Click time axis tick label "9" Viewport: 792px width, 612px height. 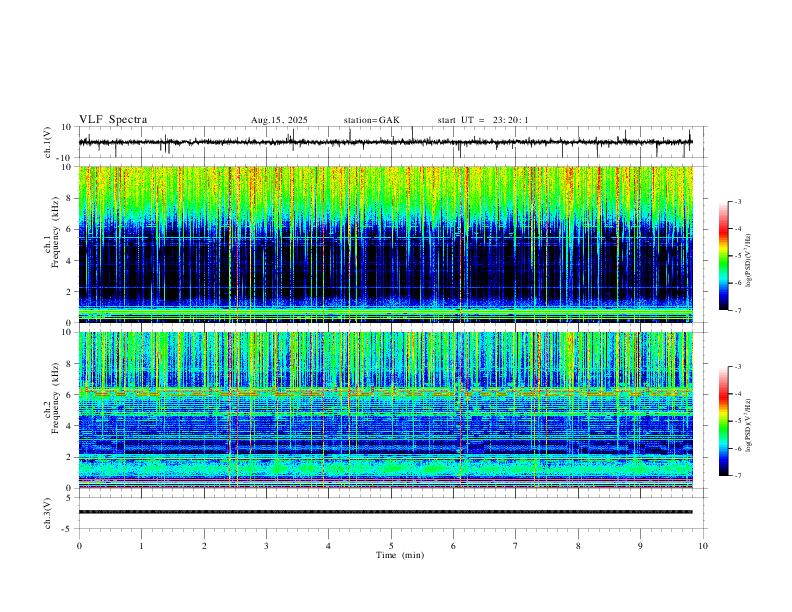pos(640,546)
